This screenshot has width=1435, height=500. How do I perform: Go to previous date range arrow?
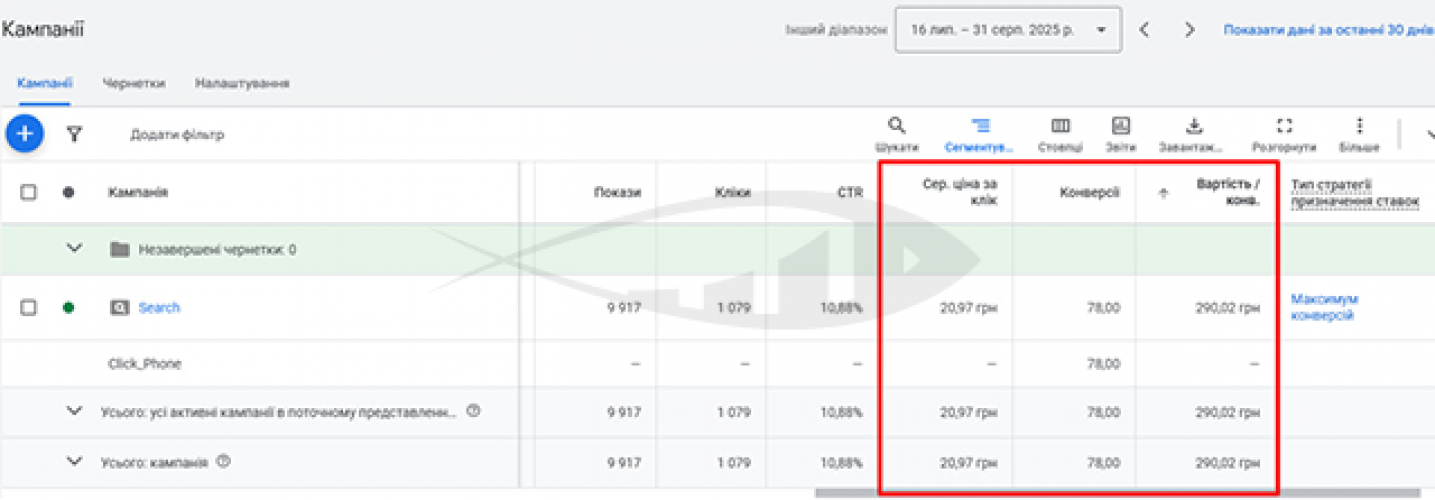pyautogui.click(x=1144, y=30)
